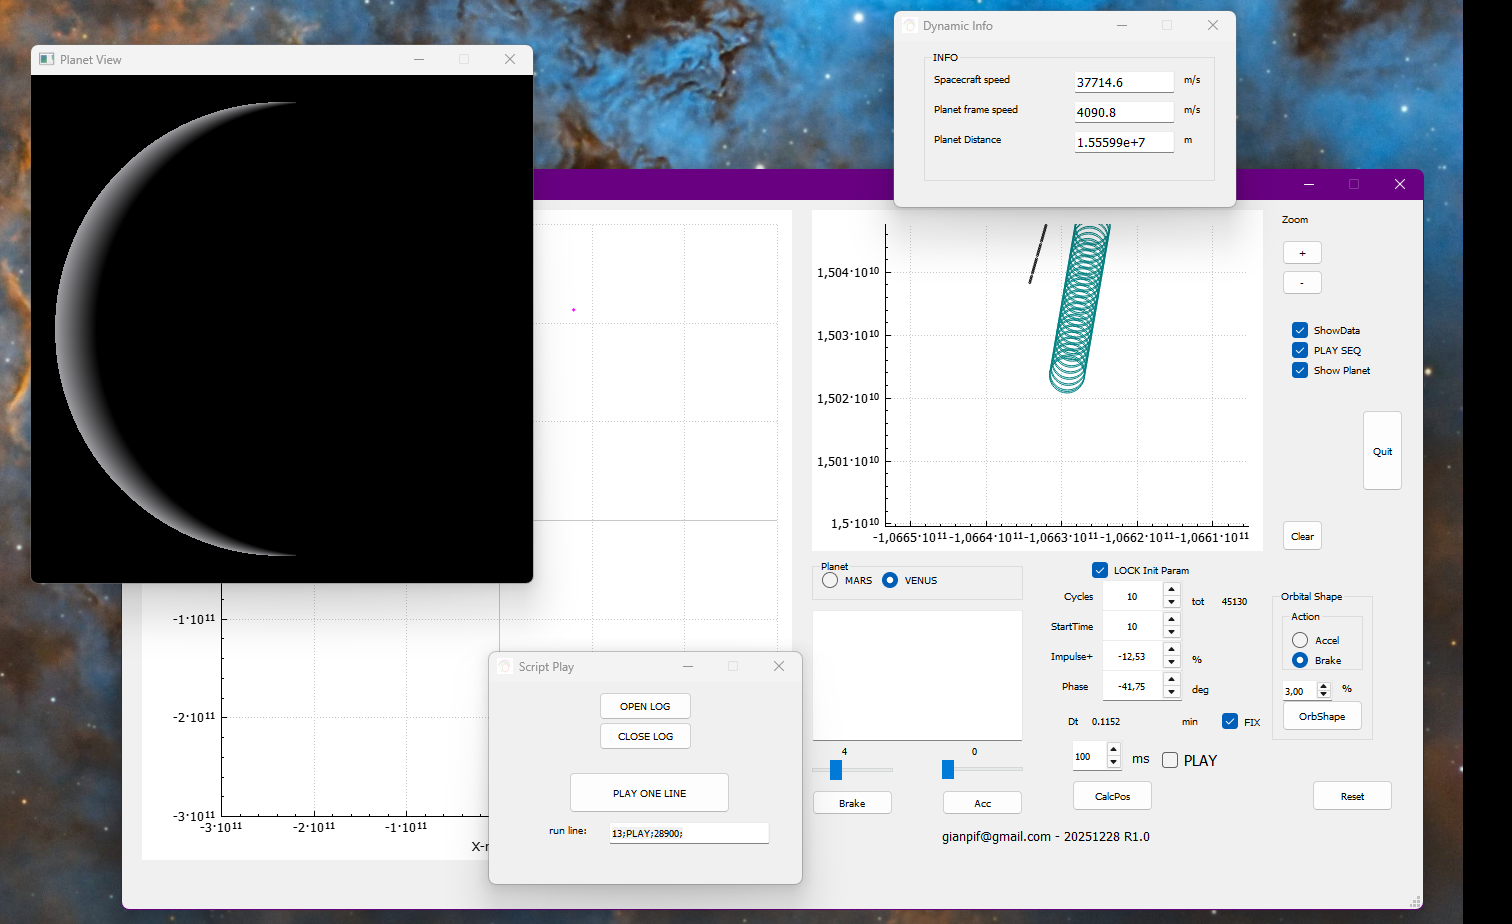
Task: Click the run line input field
Action: [689, 833]
